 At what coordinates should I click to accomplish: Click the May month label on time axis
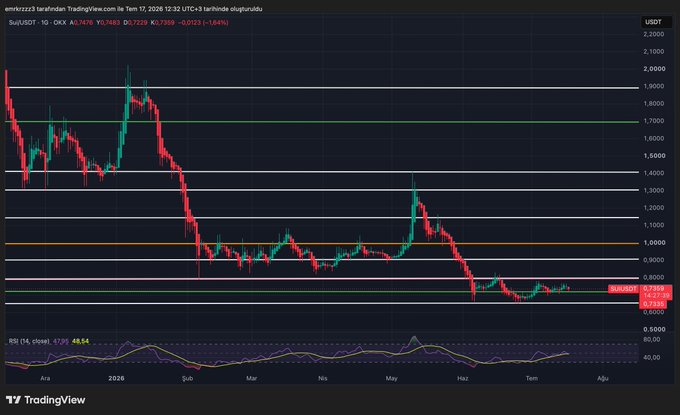coord(392,378)
